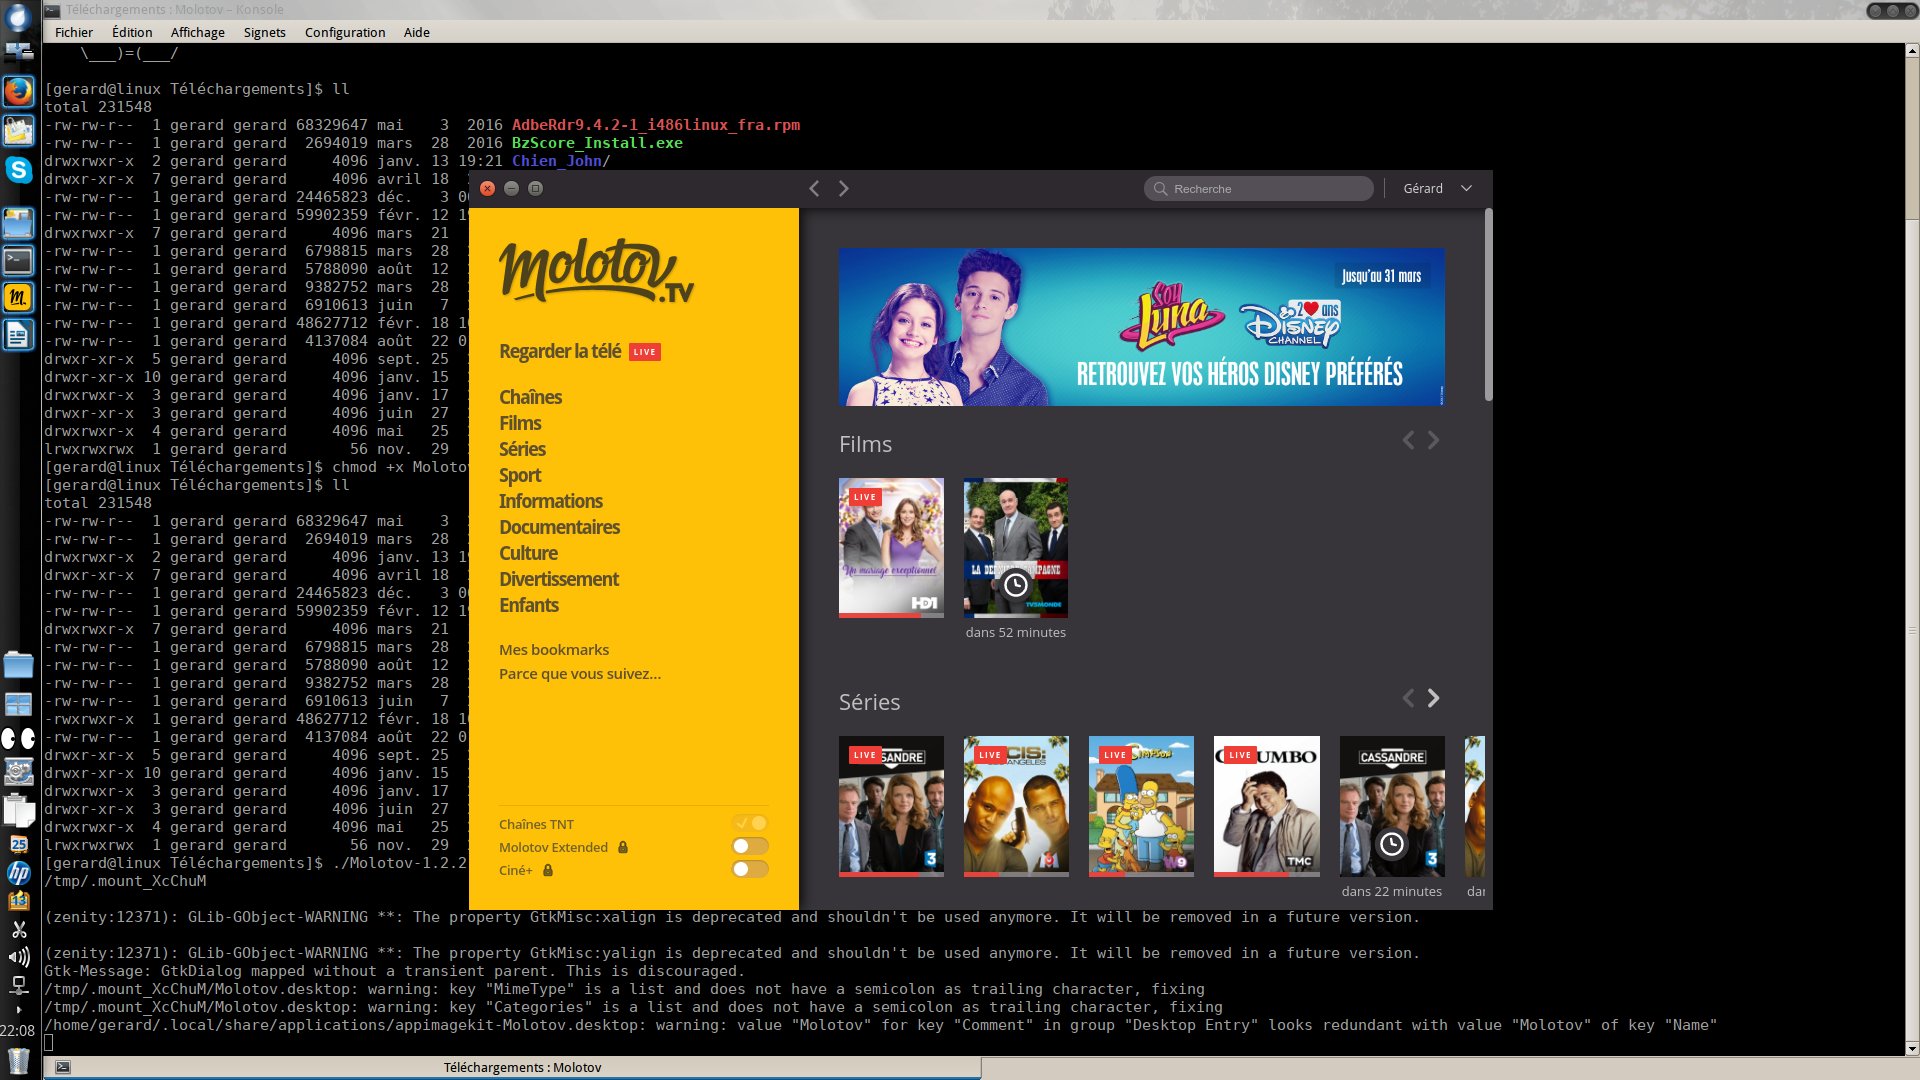Open Mes bookmarks link
This screenshot has width=1920, height=1080.
(554, 650)
